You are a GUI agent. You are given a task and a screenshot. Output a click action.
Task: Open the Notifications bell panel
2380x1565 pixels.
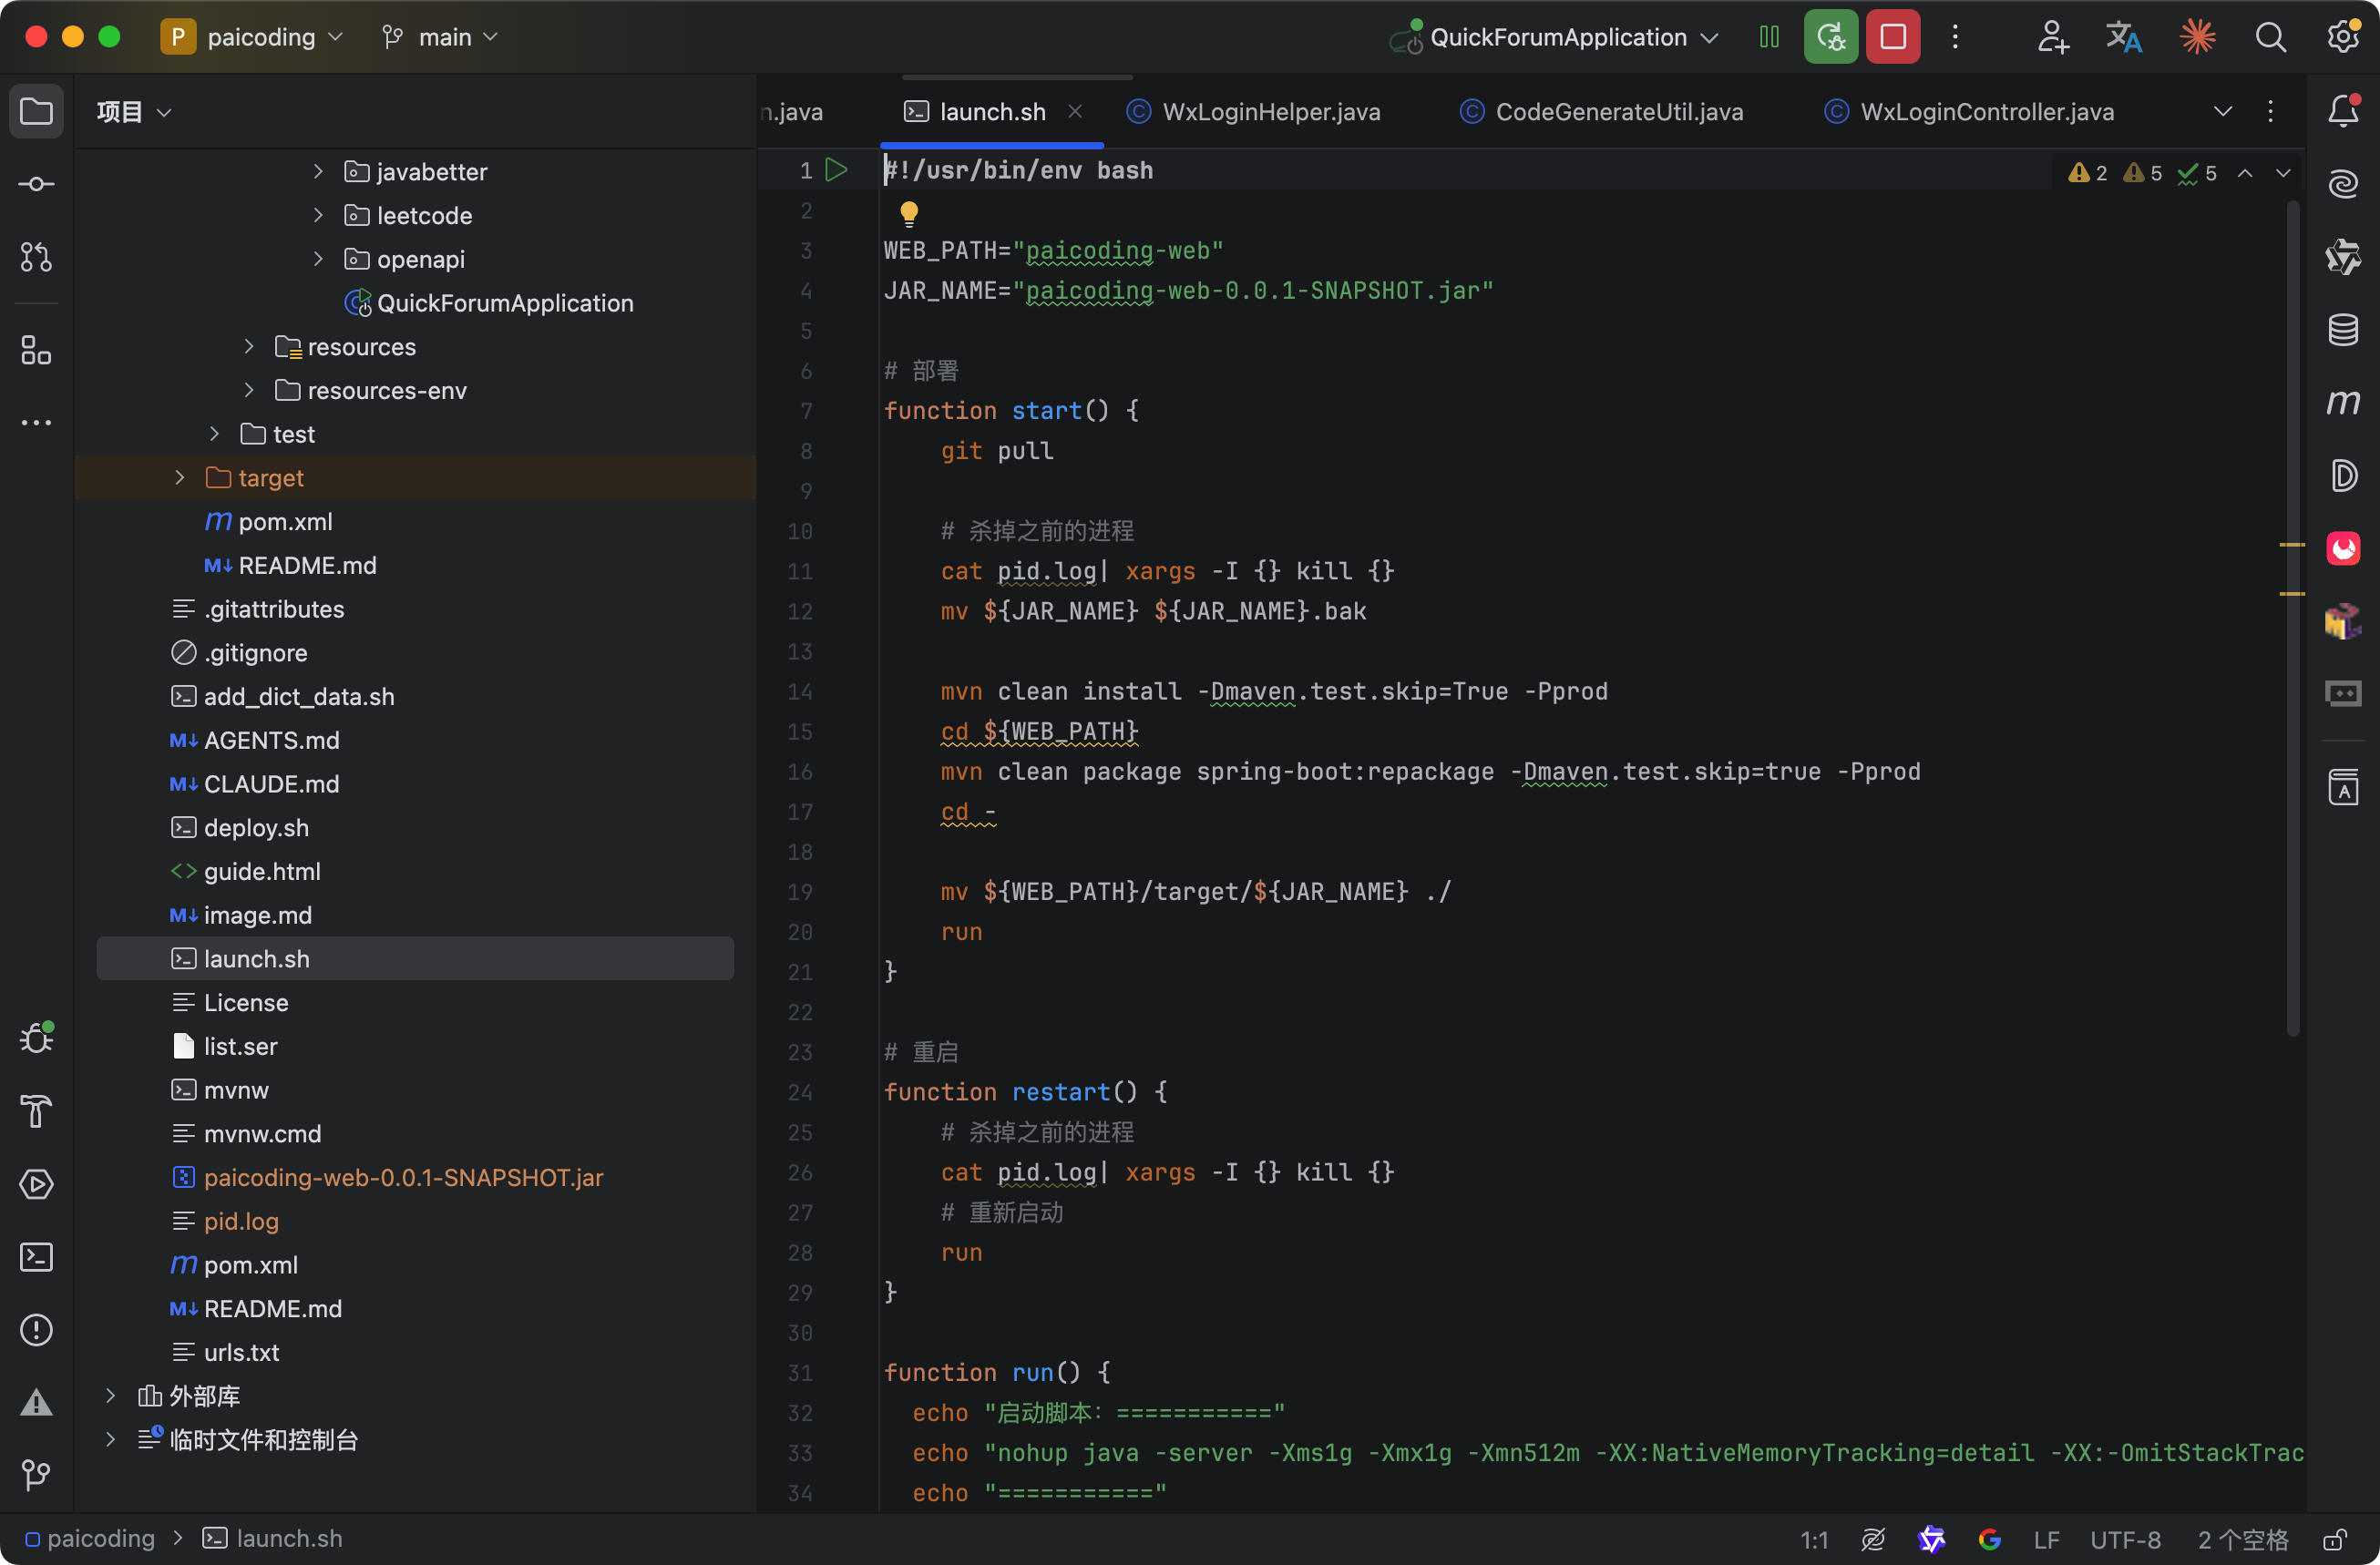point(2343,111)
